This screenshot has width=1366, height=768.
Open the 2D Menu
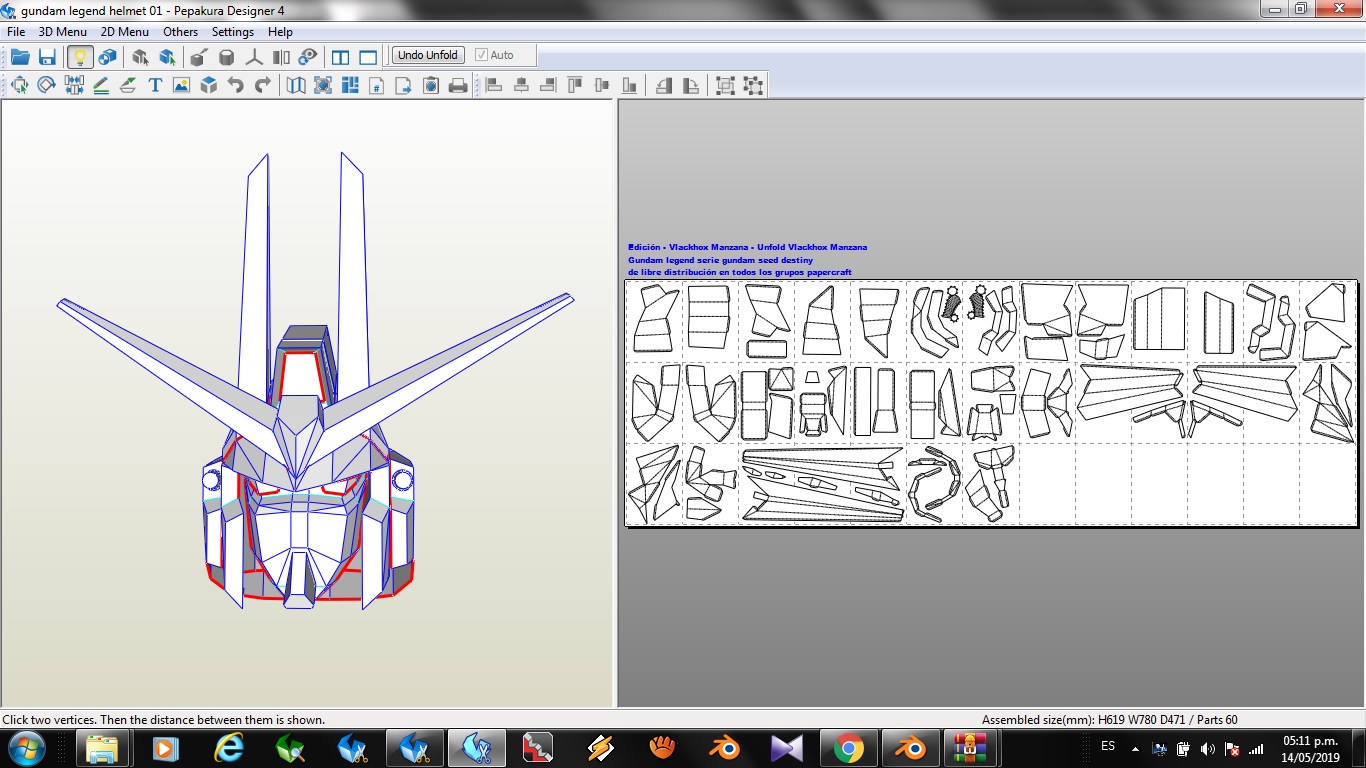(x=125, y=31)
